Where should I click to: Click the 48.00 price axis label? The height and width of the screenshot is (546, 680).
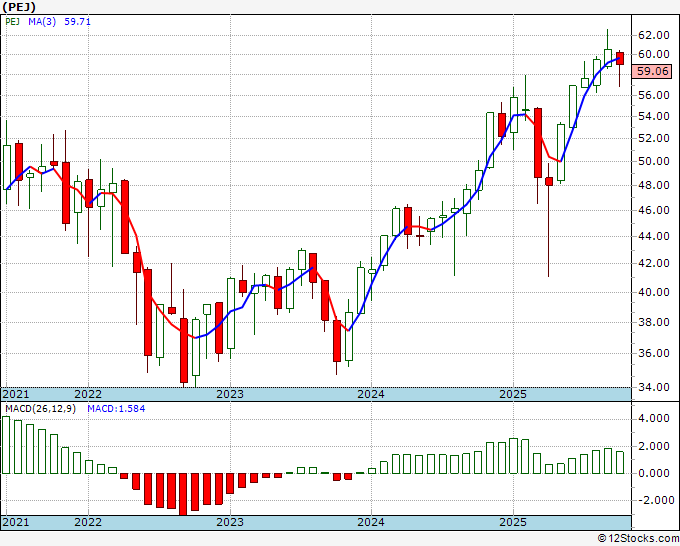pyautogui.click(x=654, y=185)
